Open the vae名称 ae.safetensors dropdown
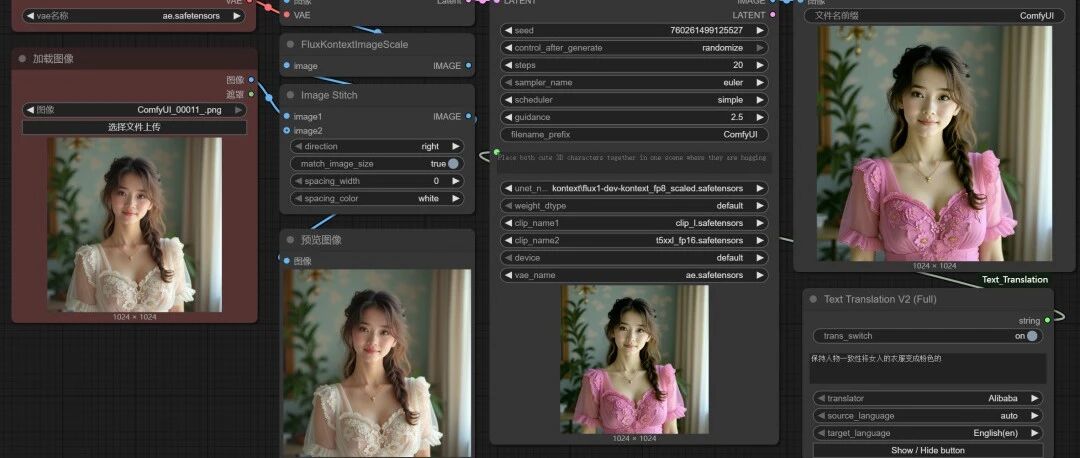Image resolution: width=1080 pixels, height=458 pixels. point(134,15)
